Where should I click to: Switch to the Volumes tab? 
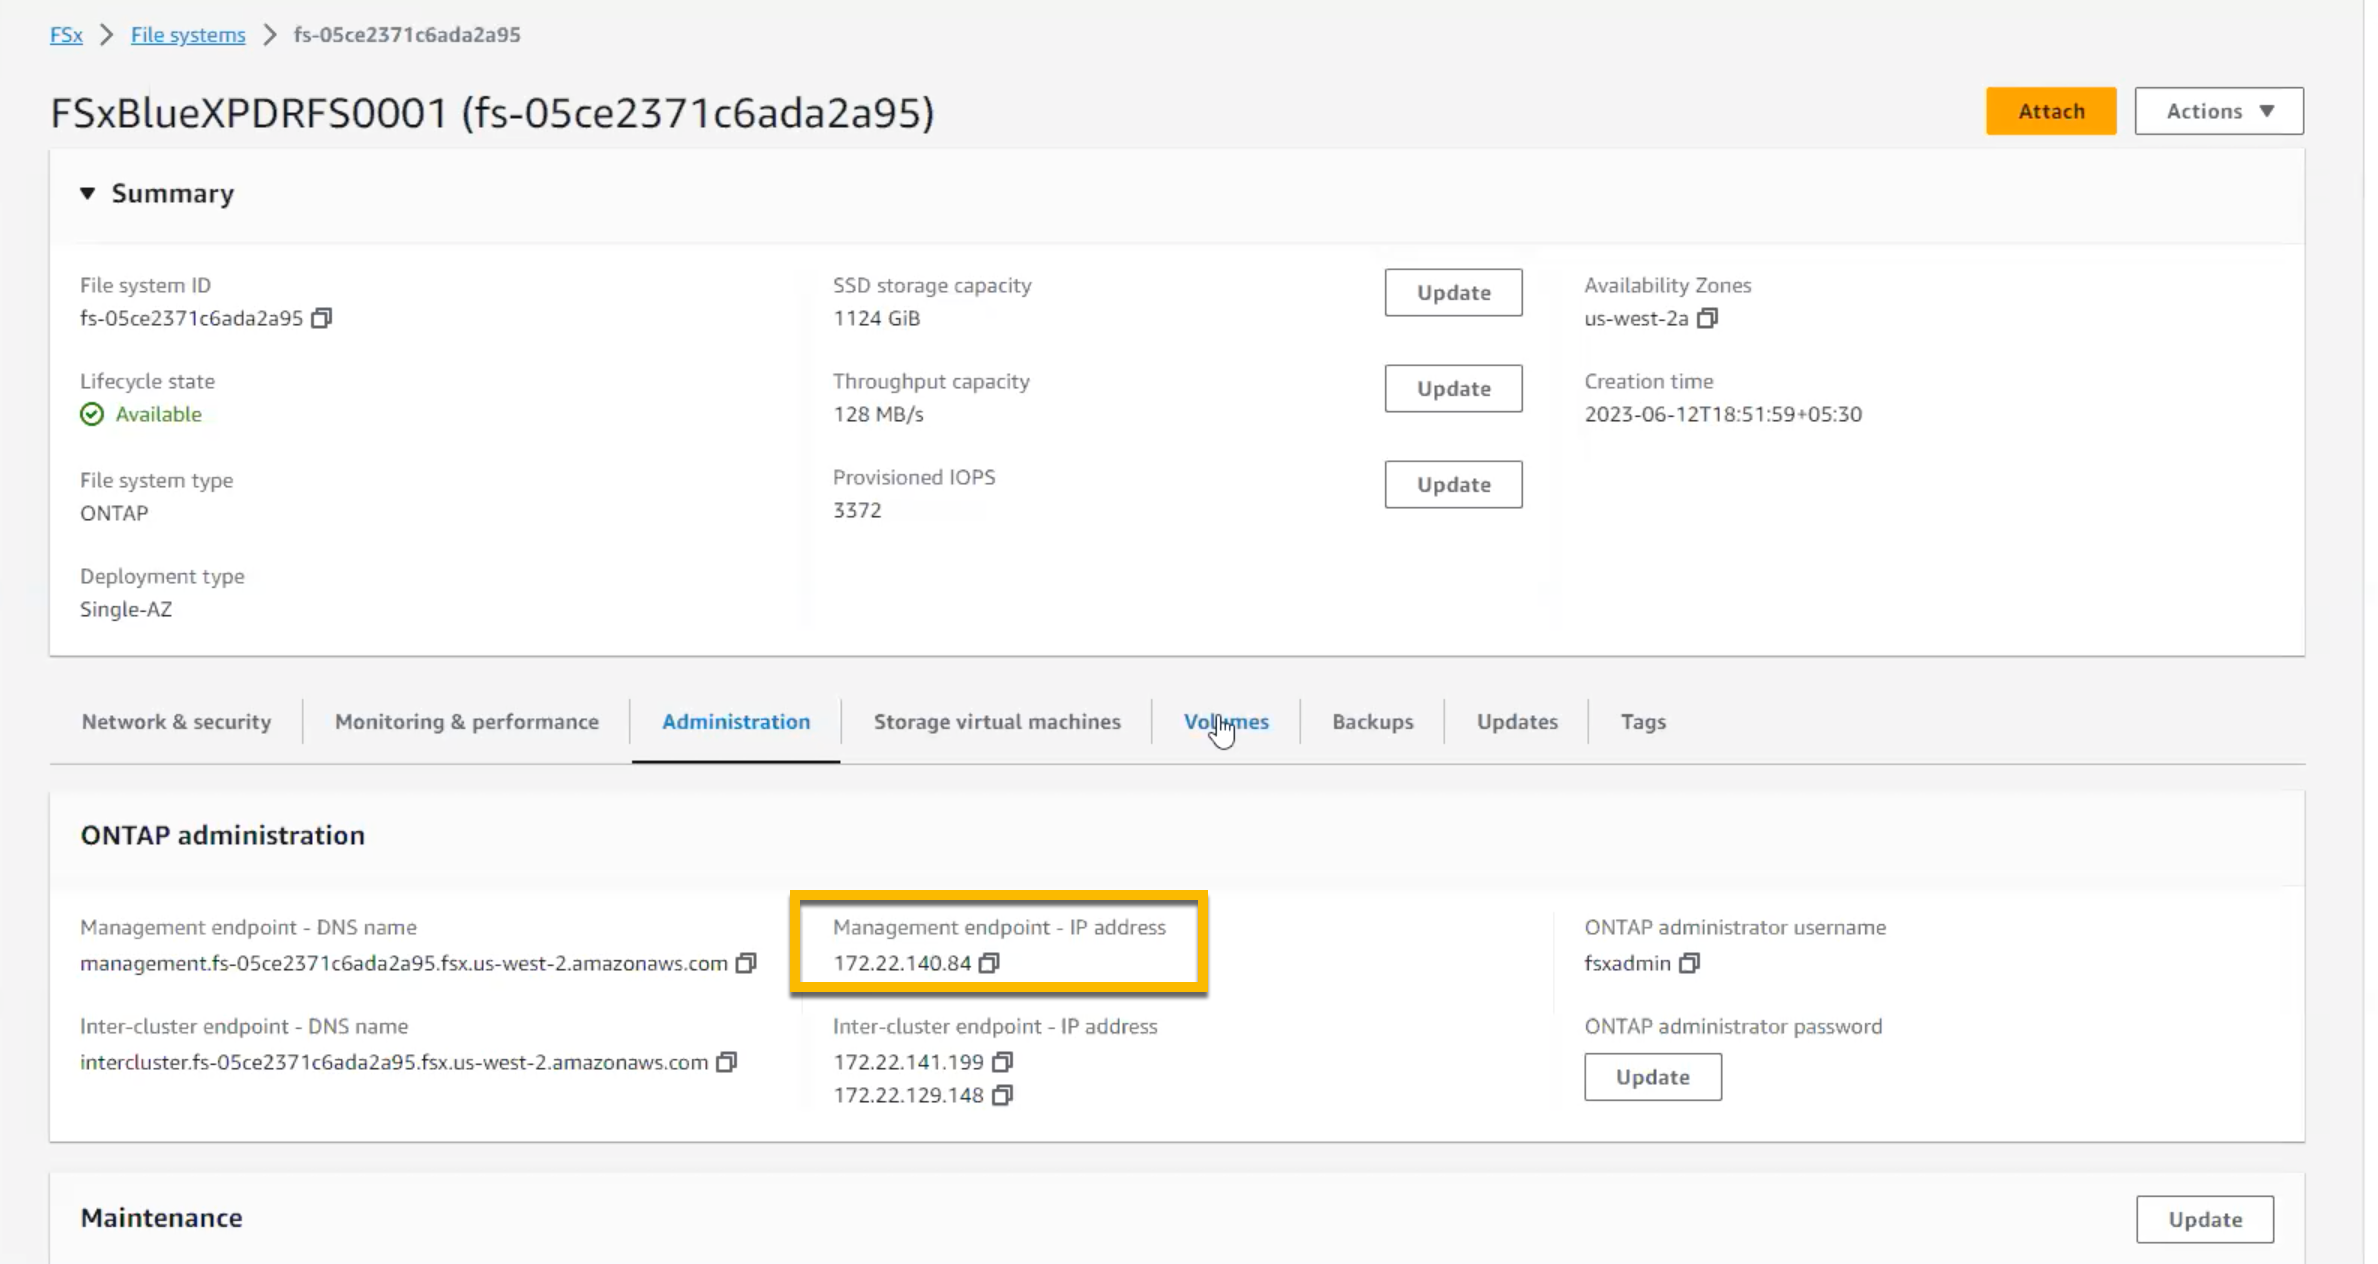tap(1226, 722)
